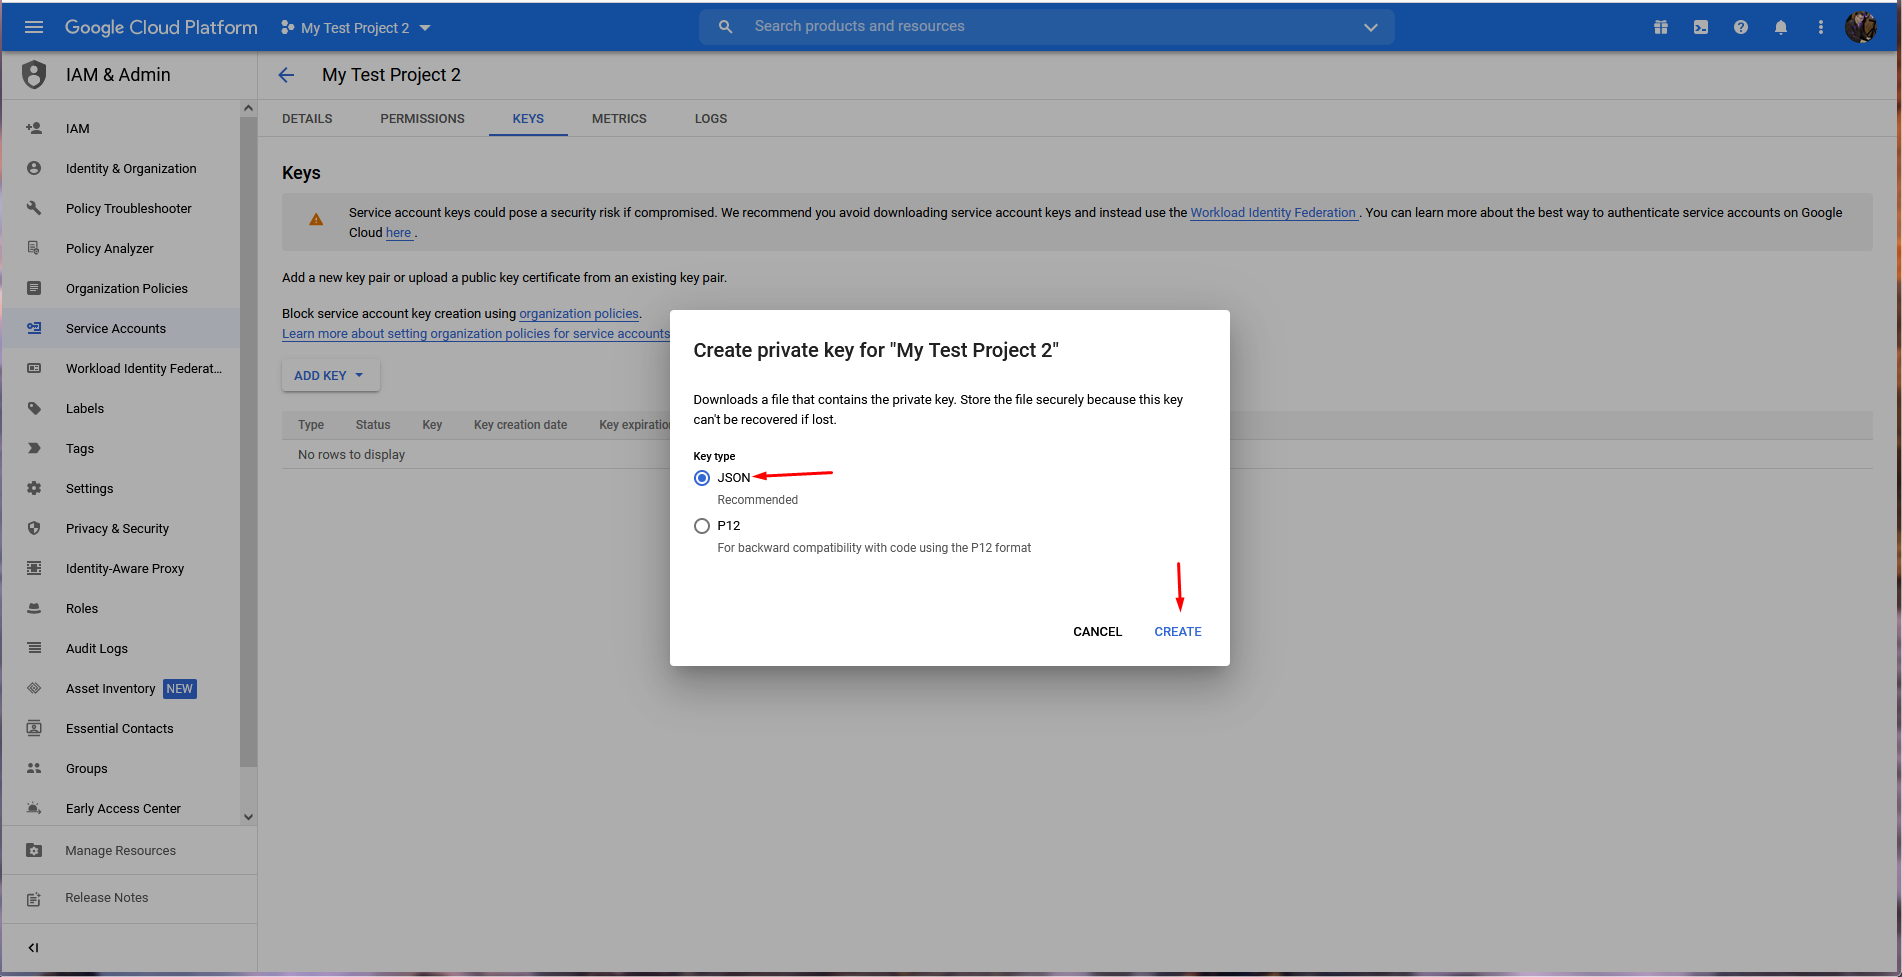Open the gift free trial icon
Viewport: 1902px width, 977px height.
(1660, 27)
